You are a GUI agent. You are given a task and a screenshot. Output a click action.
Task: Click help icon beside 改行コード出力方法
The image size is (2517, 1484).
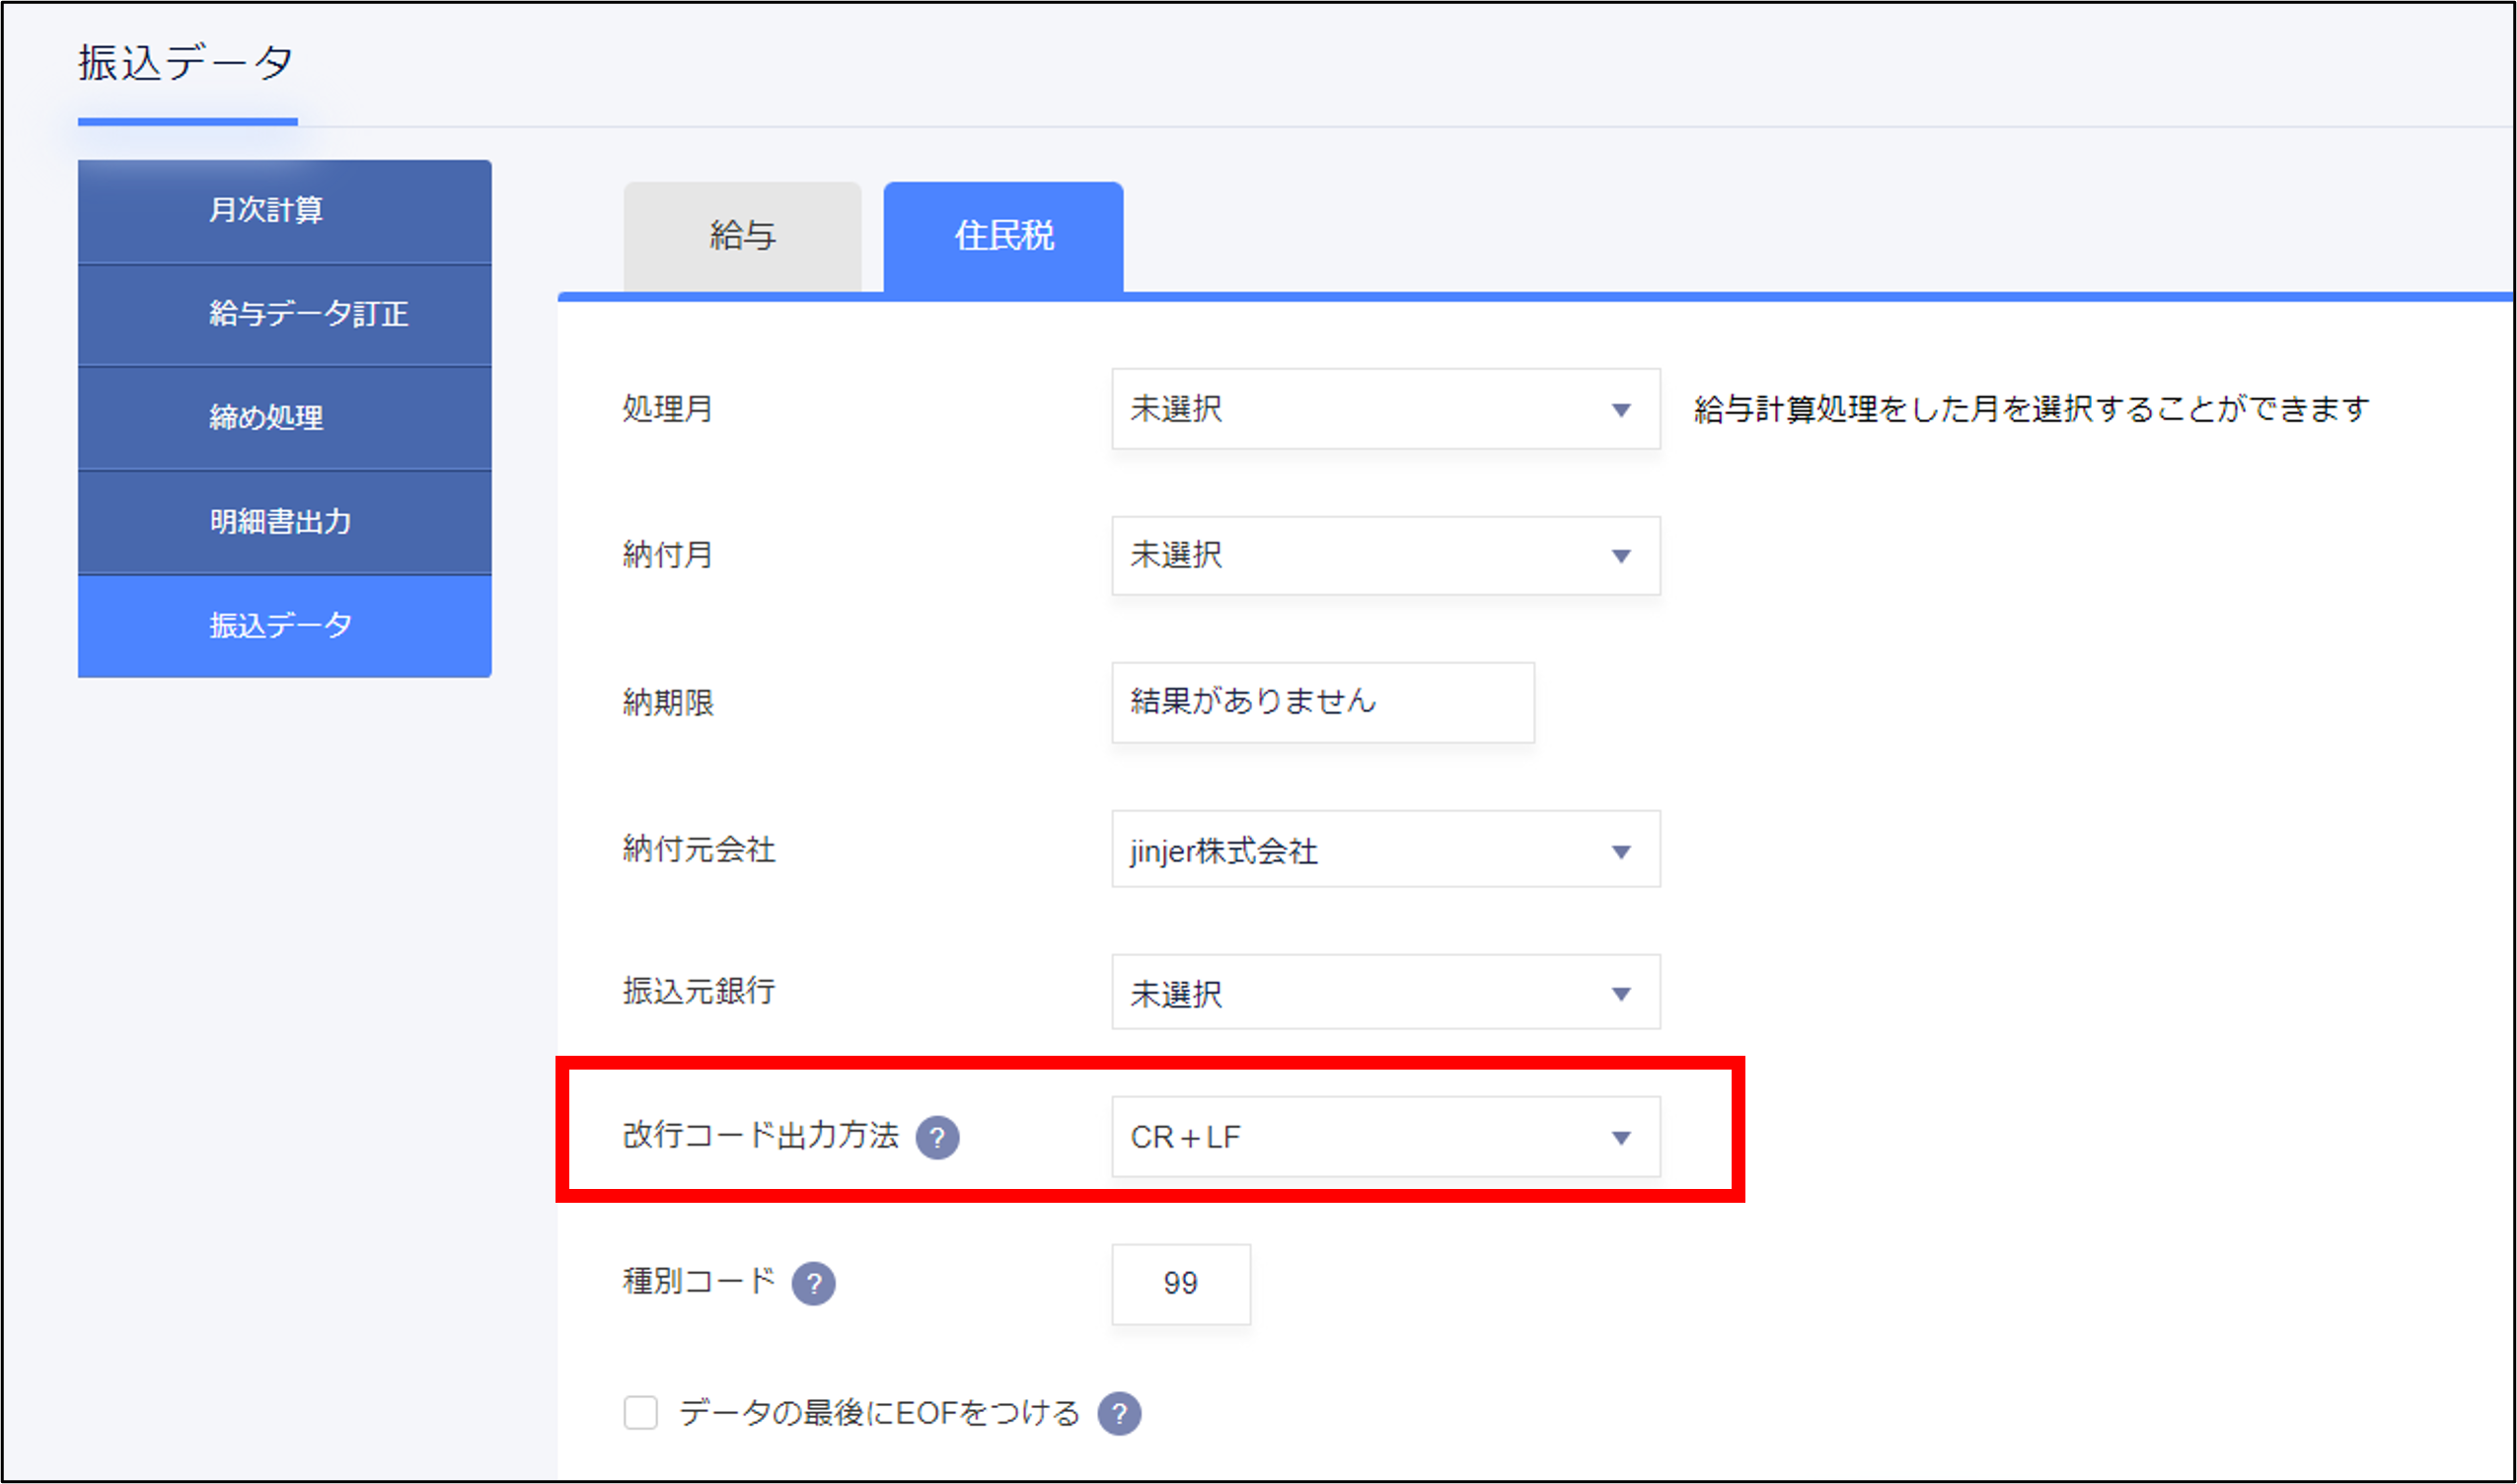[937, 1137]
